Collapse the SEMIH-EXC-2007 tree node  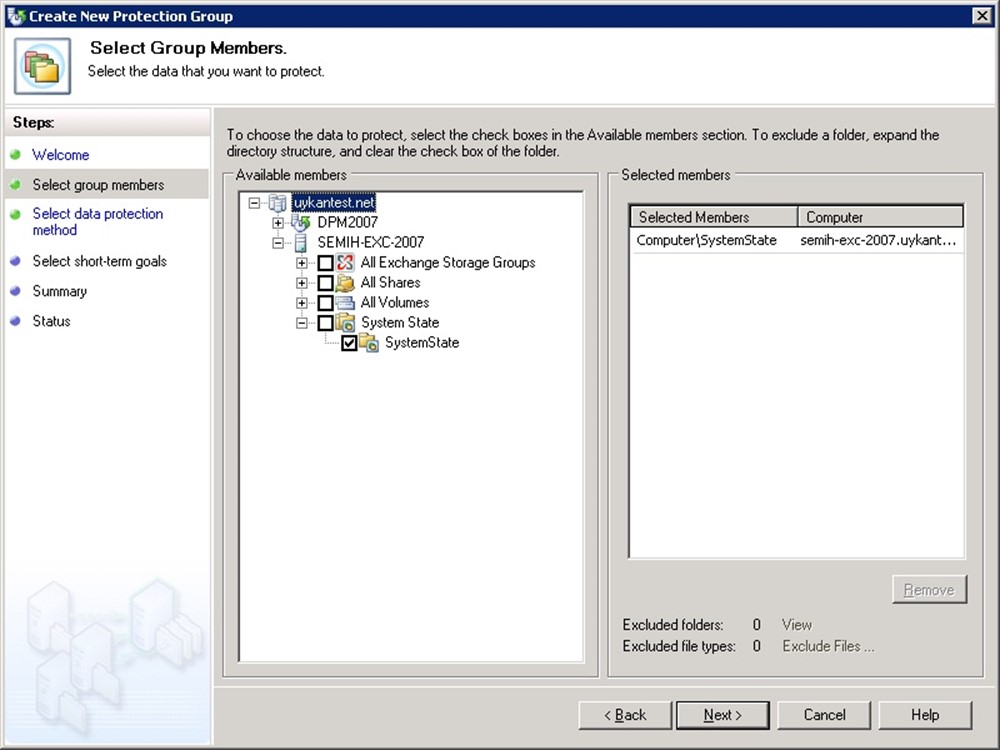278,242
